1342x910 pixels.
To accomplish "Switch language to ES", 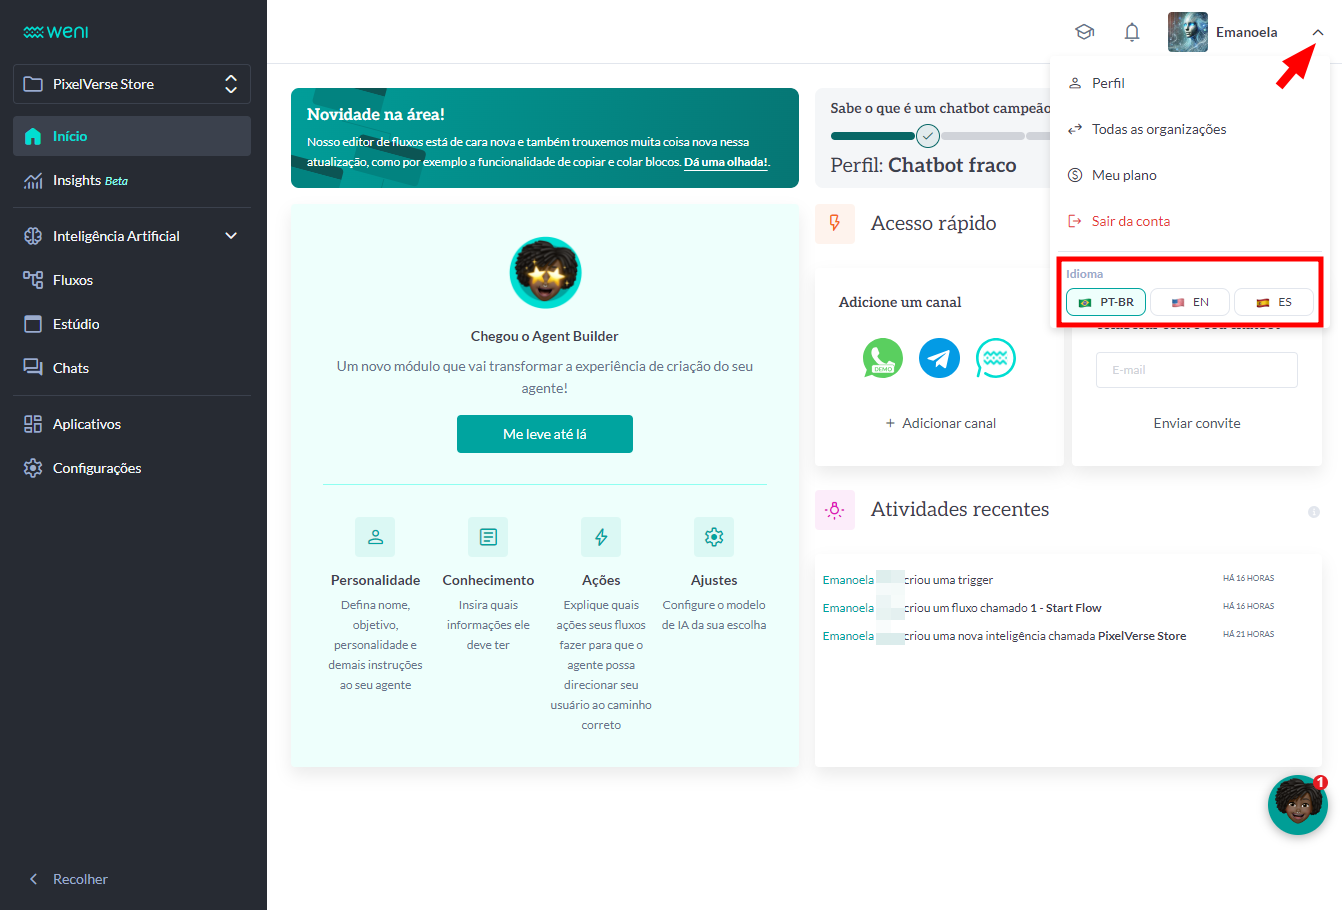I will click(1274, 301).
